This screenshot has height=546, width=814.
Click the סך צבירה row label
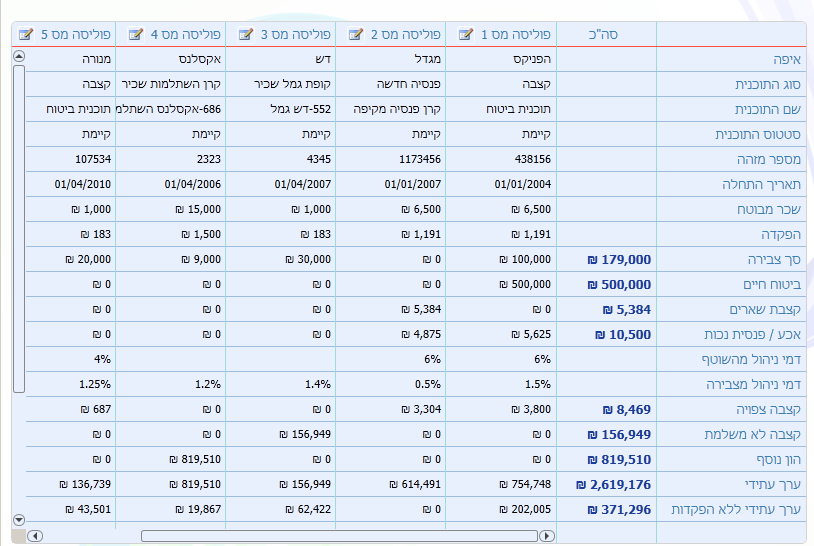774,260
